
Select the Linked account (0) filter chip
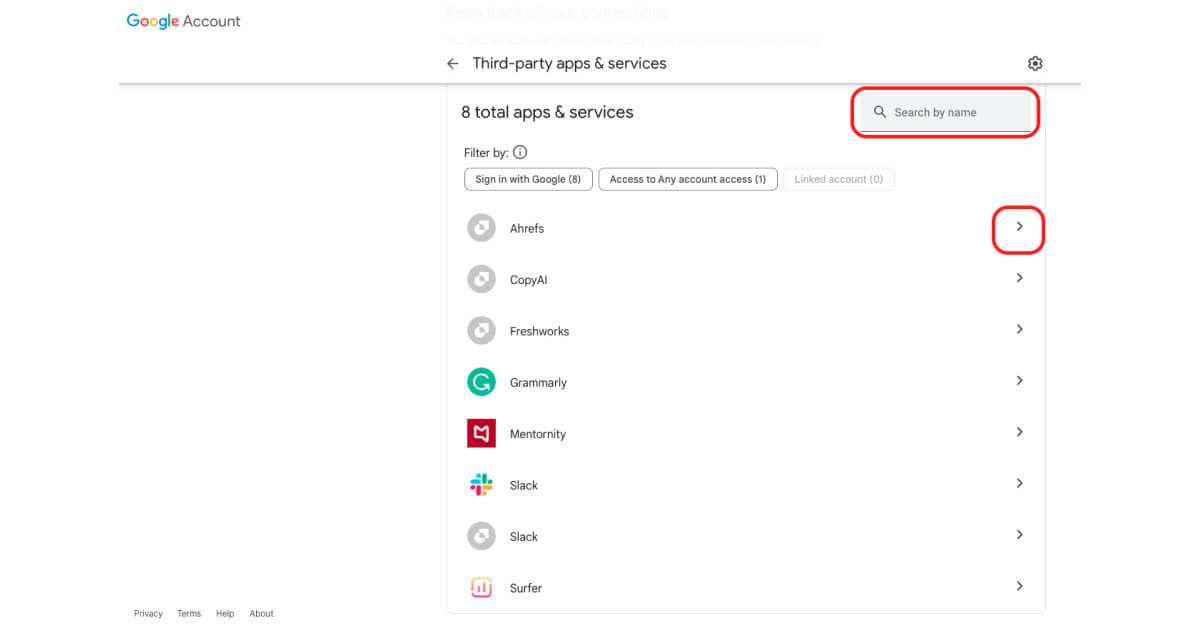pos(839,179)
